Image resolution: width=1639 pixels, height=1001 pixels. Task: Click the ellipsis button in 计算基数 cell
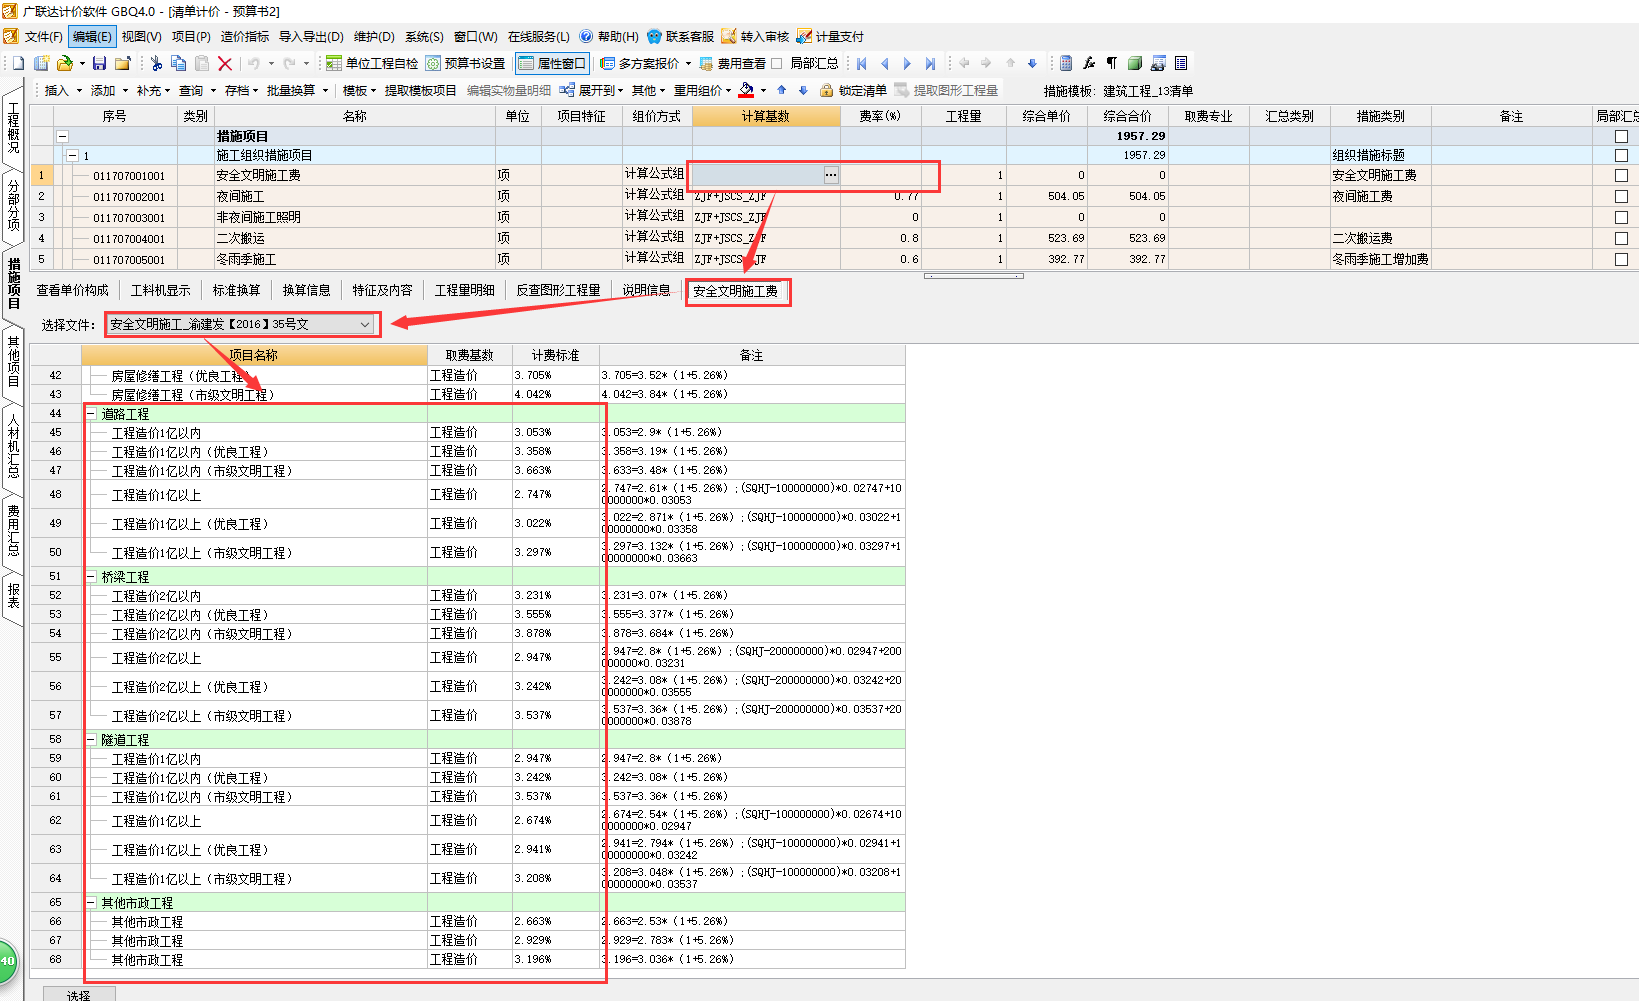pyautogui.click(x=831, y=175)
